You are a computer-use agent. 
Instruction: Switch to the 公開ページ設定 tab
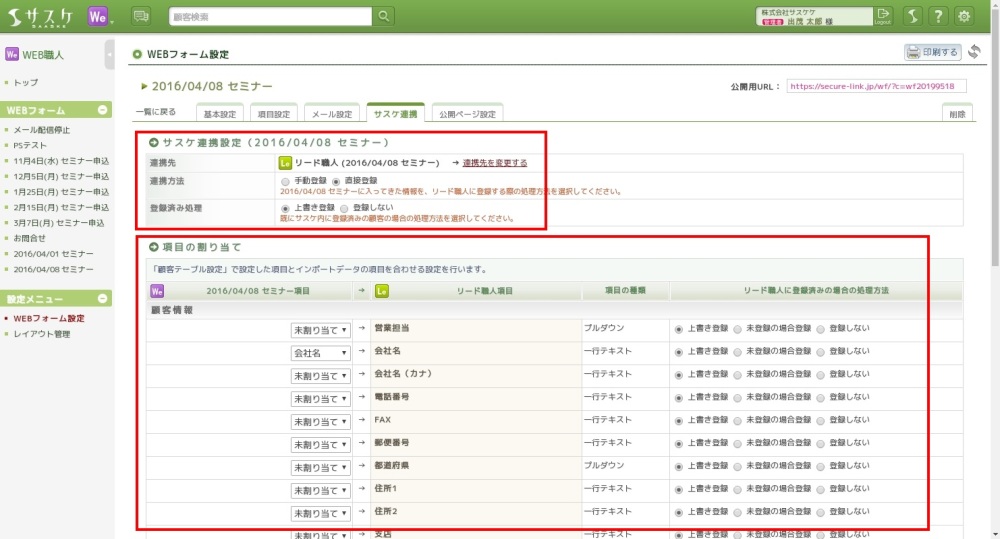coord(467,114)
